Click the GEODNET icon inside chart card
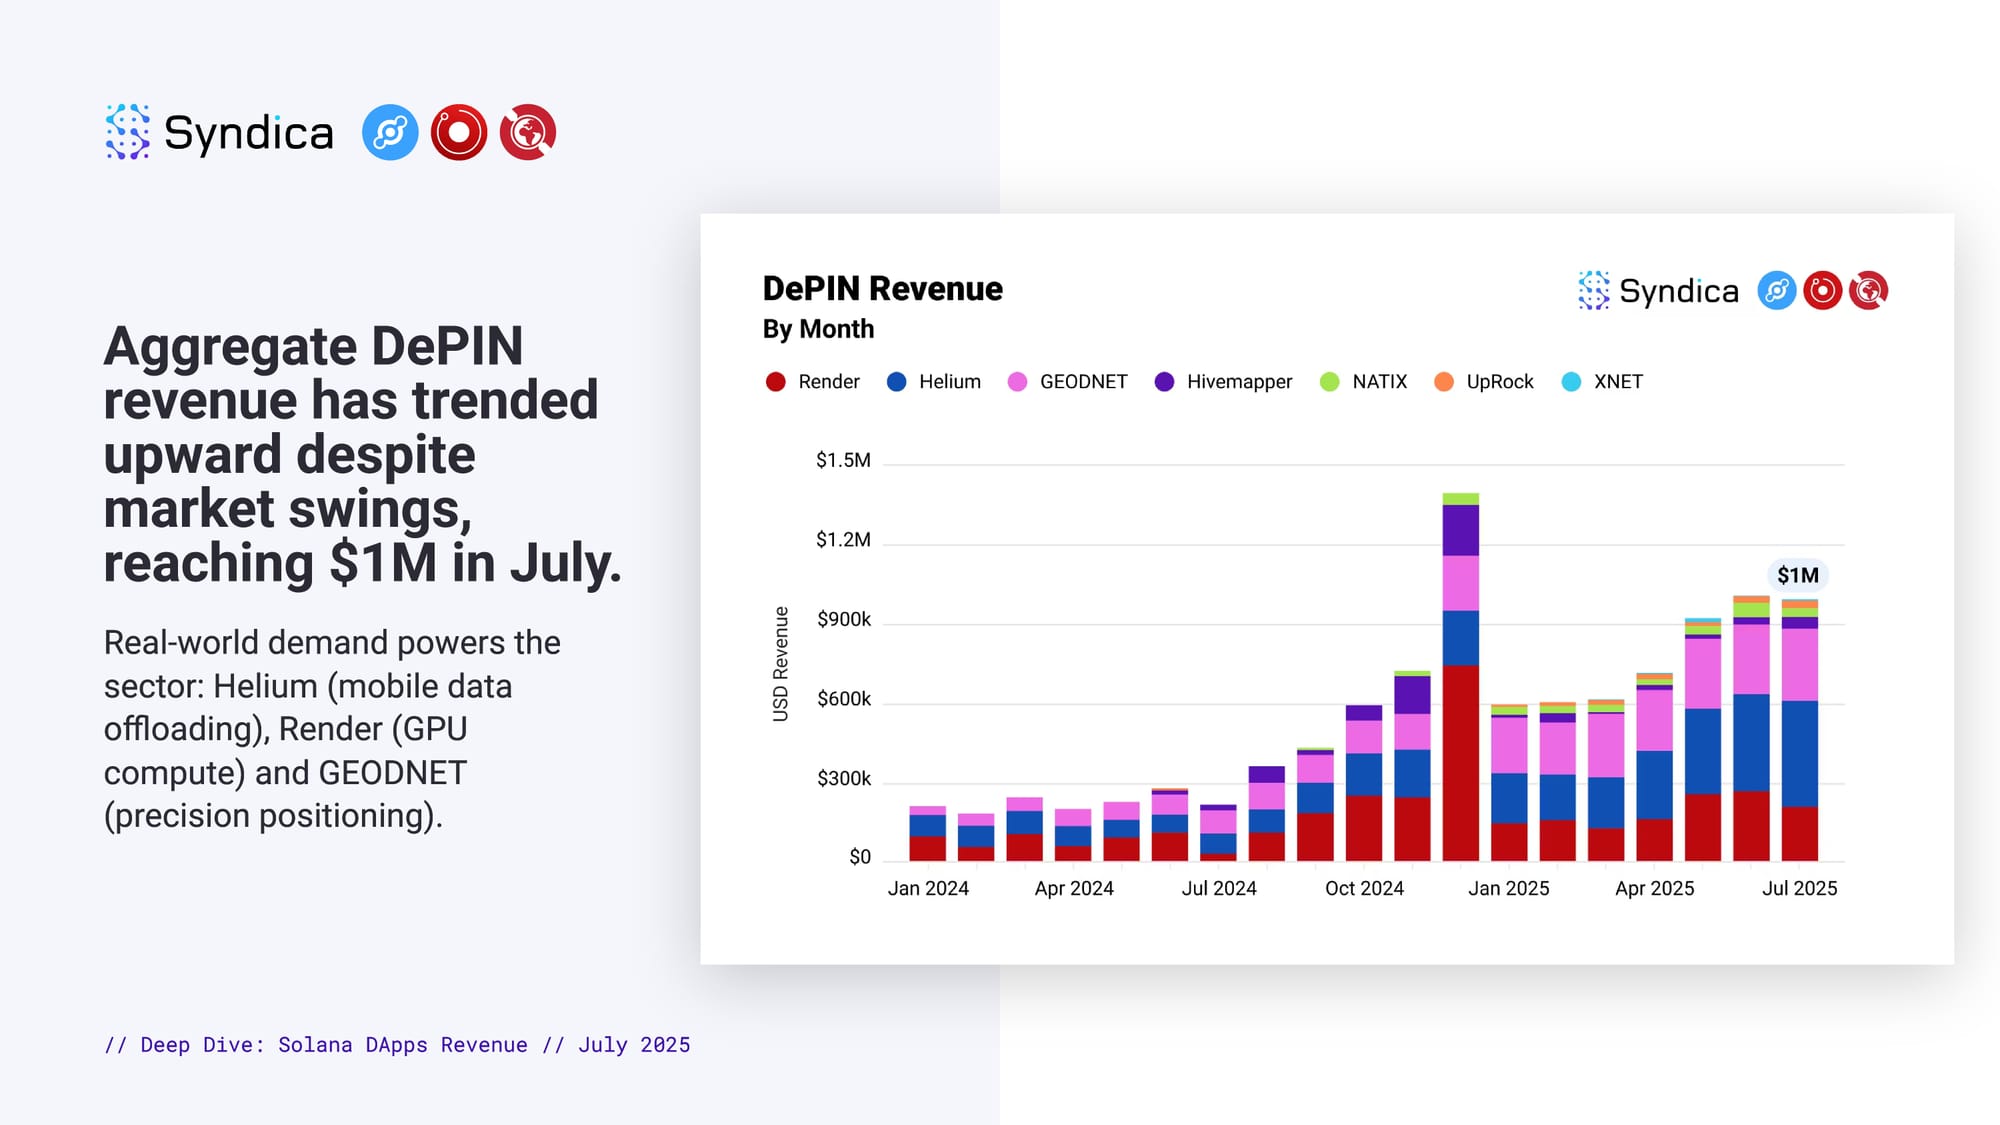The image size is (2000, 1125). [1868, 291]
